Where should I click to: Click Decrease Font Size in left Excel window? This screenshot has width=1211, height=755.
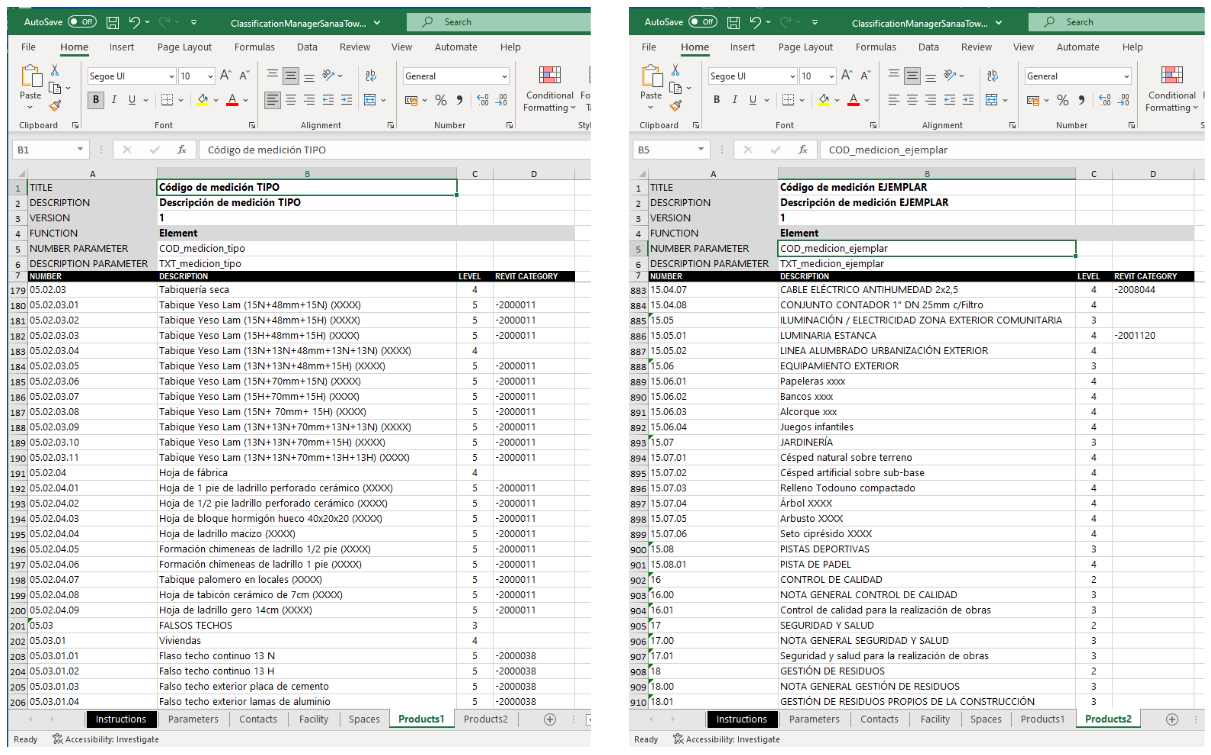coord(244,76)
